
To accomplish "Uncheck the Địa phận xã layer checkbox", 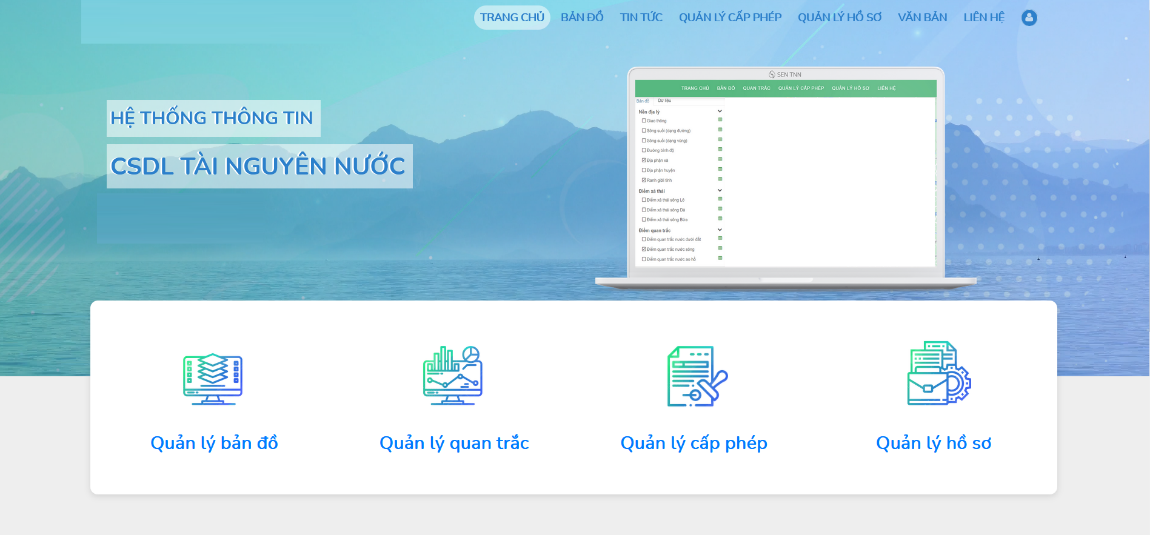I will pyautogui.click(x=644, y=160).
